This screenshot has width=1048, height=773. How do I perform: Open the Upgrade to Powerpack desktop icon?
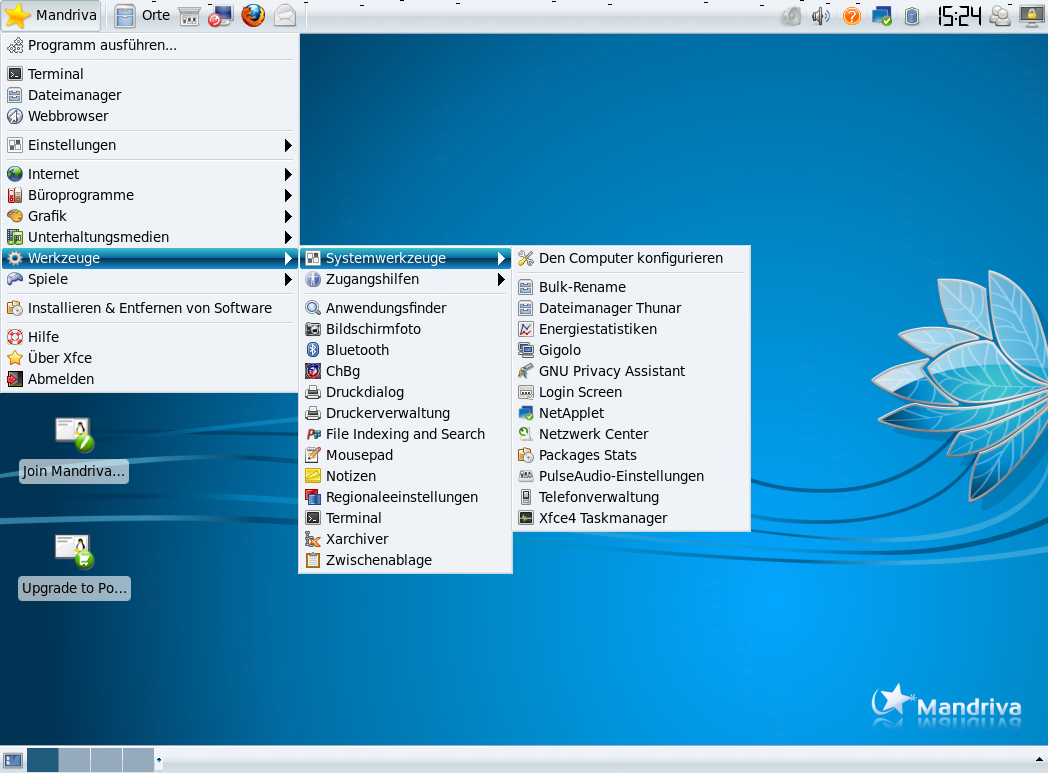74,552
